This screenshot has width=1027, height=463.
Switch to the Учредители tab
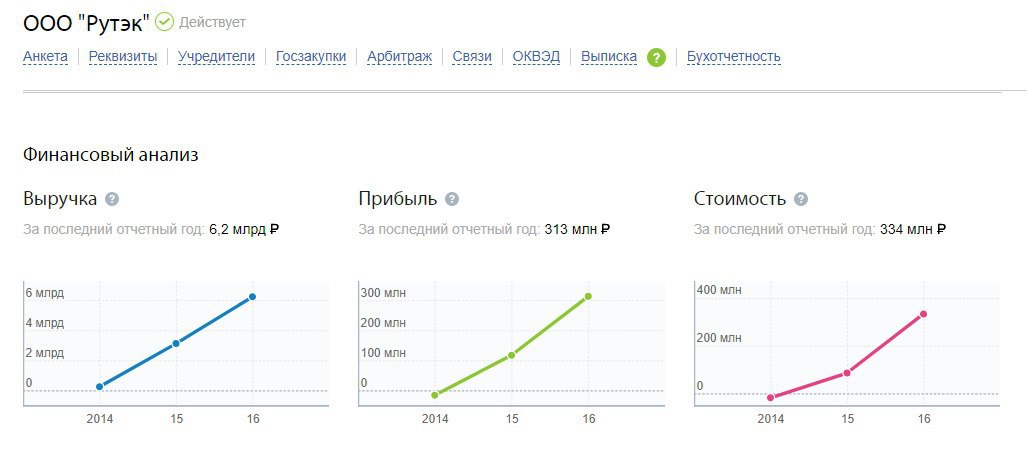[216, 56]
